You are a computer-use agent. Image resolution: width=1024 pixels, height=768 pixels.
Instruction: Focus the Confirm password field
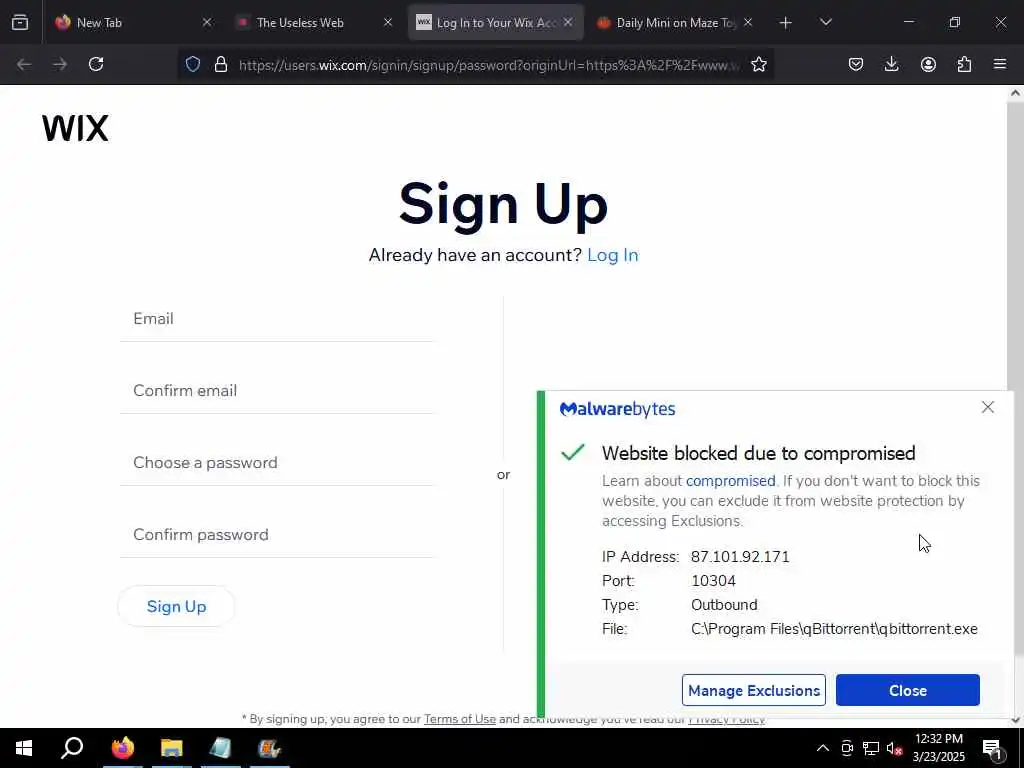[x=277, y=535]
